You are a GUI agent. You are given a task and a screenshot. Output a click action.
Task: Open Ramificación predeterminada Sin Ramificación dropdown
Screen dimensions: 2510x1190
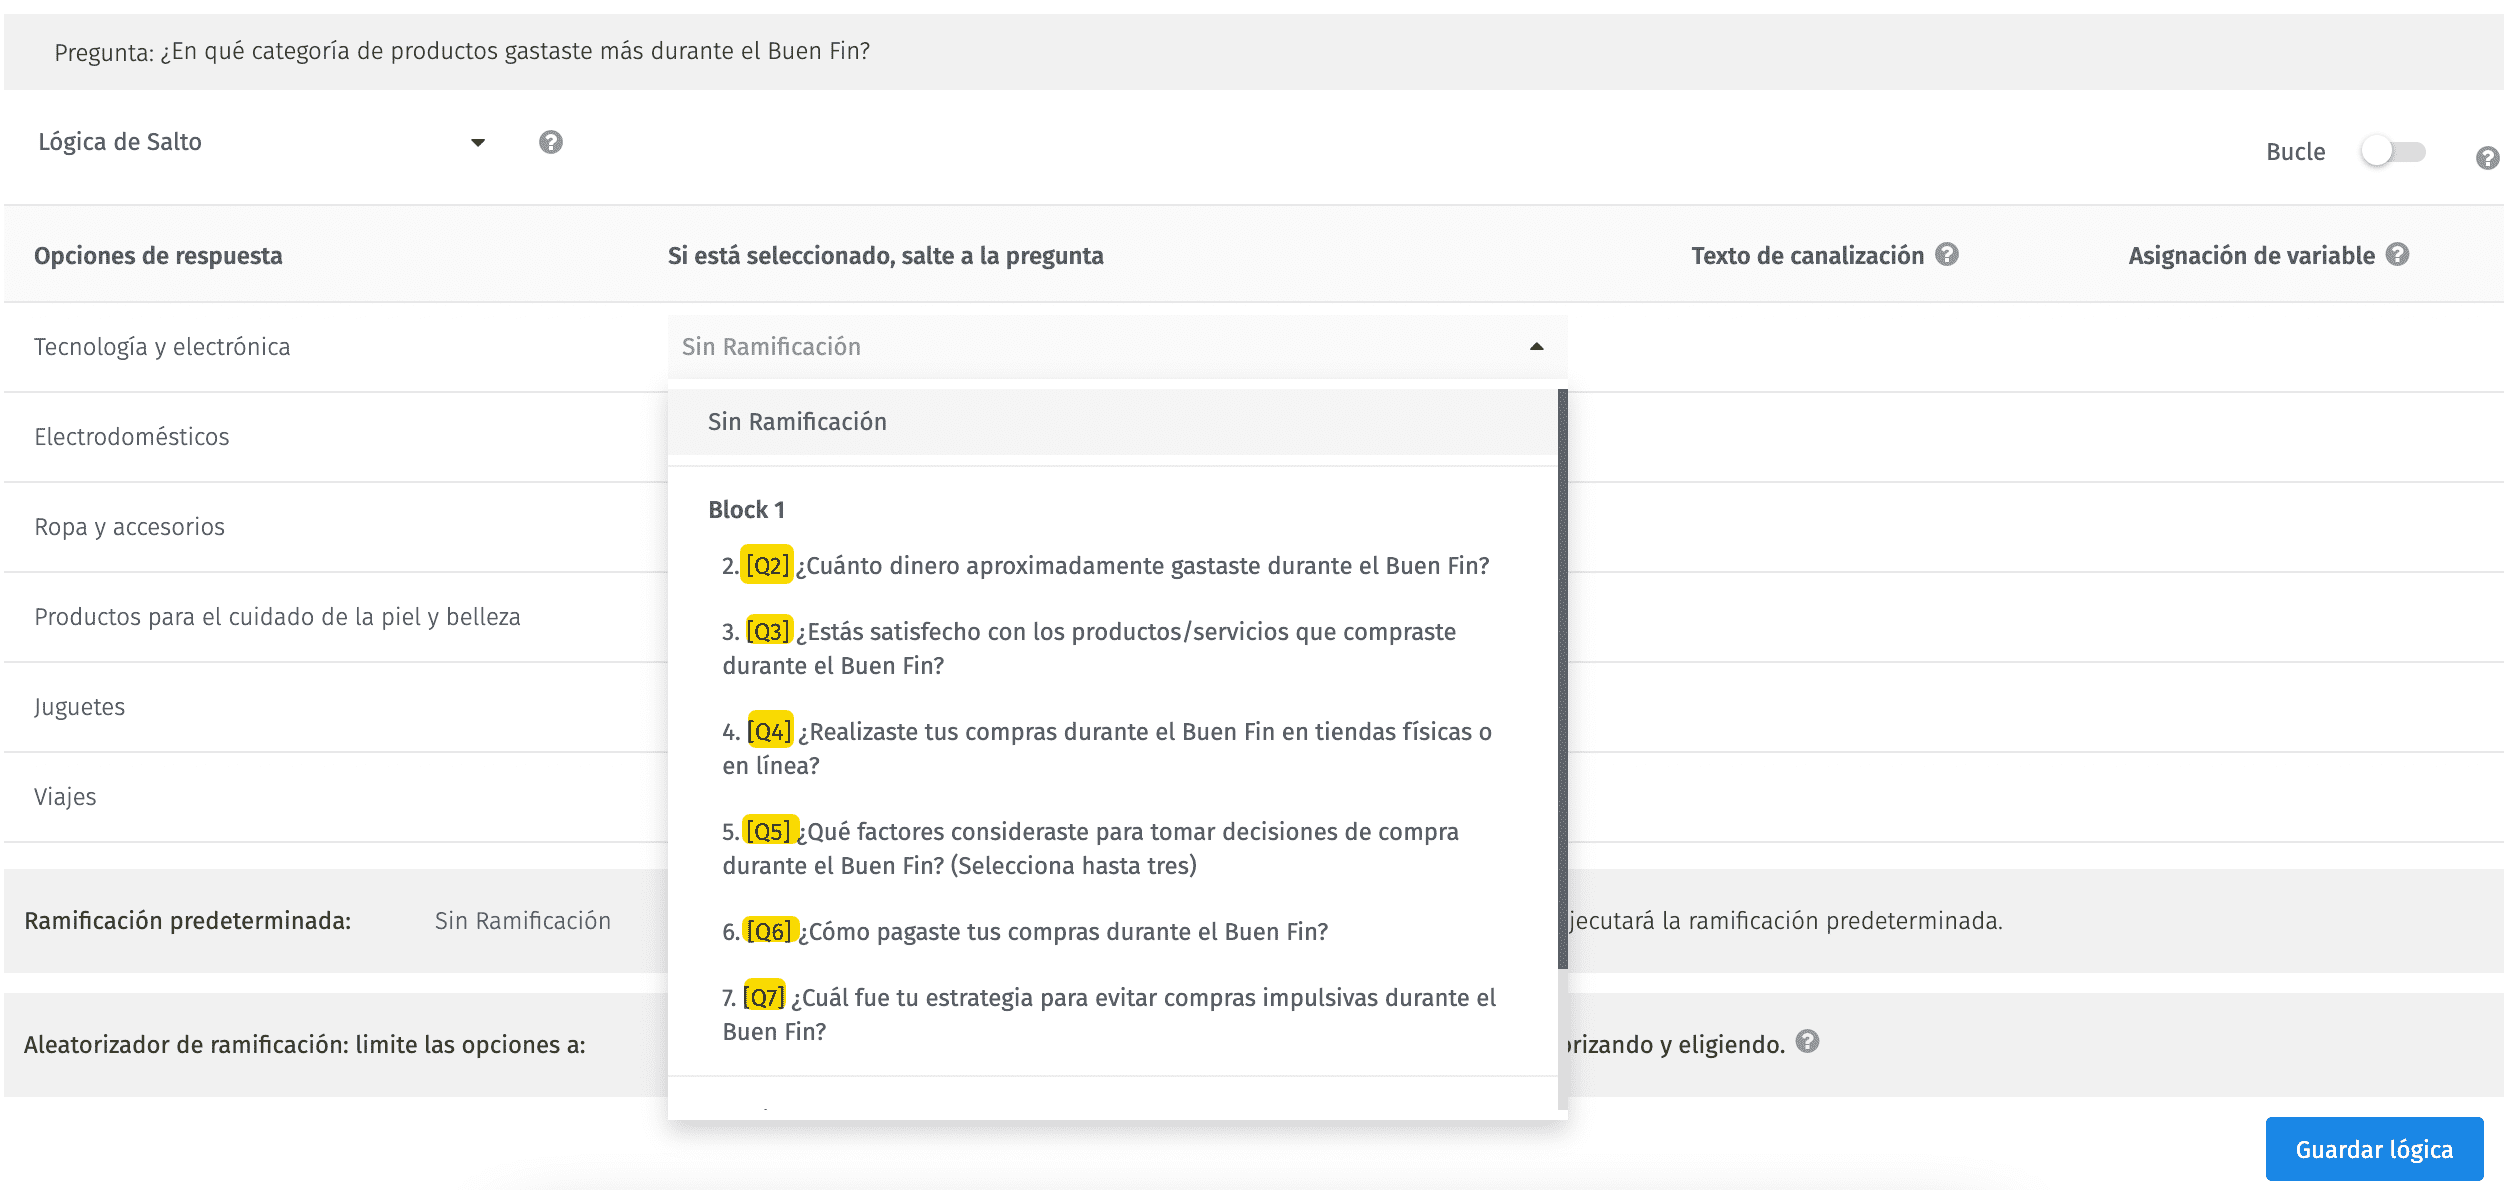coord(523,921)
